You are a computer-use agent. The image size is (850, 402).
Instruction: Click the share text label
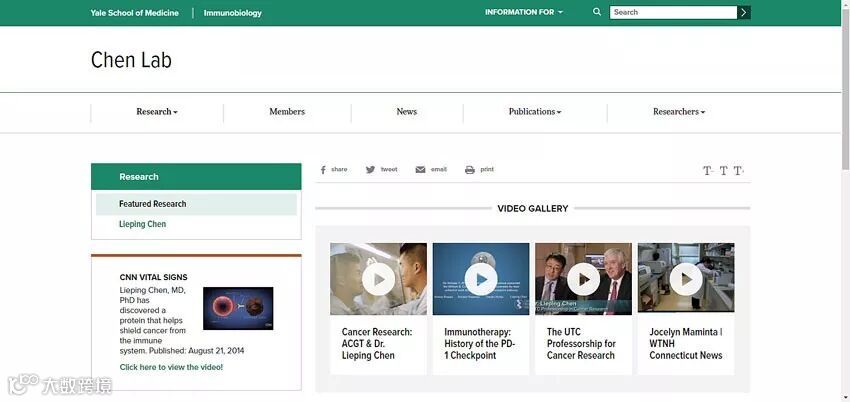pyautogui.click(x=339, y=170)
